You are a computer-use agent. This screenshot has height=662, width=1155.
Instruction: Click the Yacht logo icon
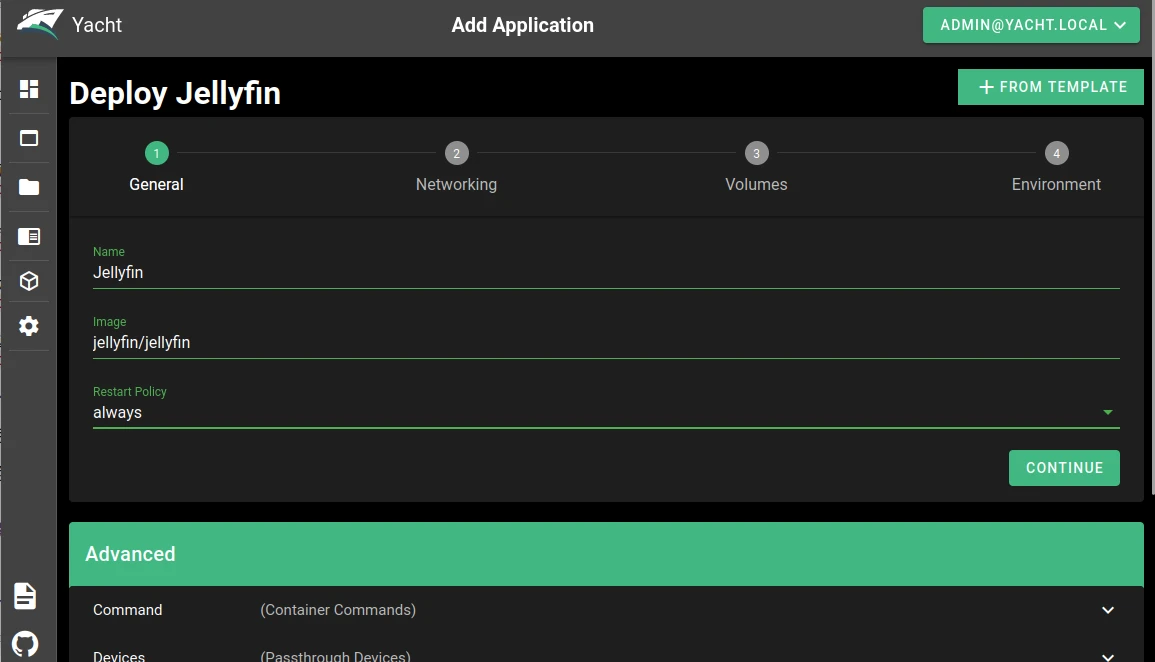pos(39,25)
